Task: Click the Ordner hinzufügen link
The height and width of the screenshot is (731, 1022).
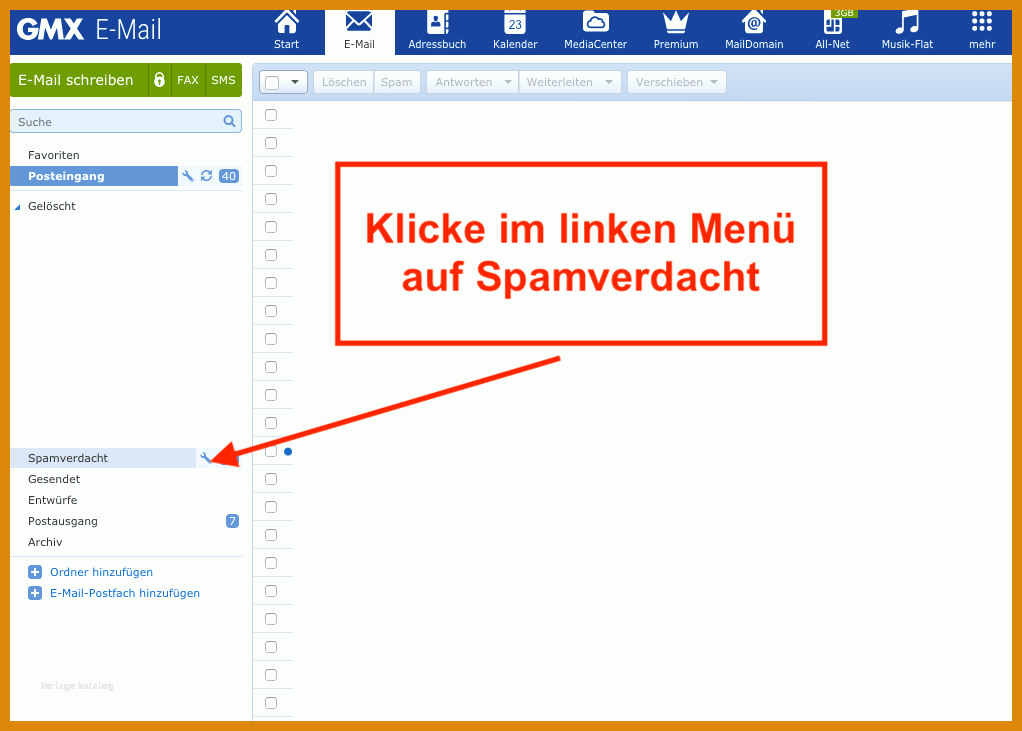Action: tap(102, 572)
